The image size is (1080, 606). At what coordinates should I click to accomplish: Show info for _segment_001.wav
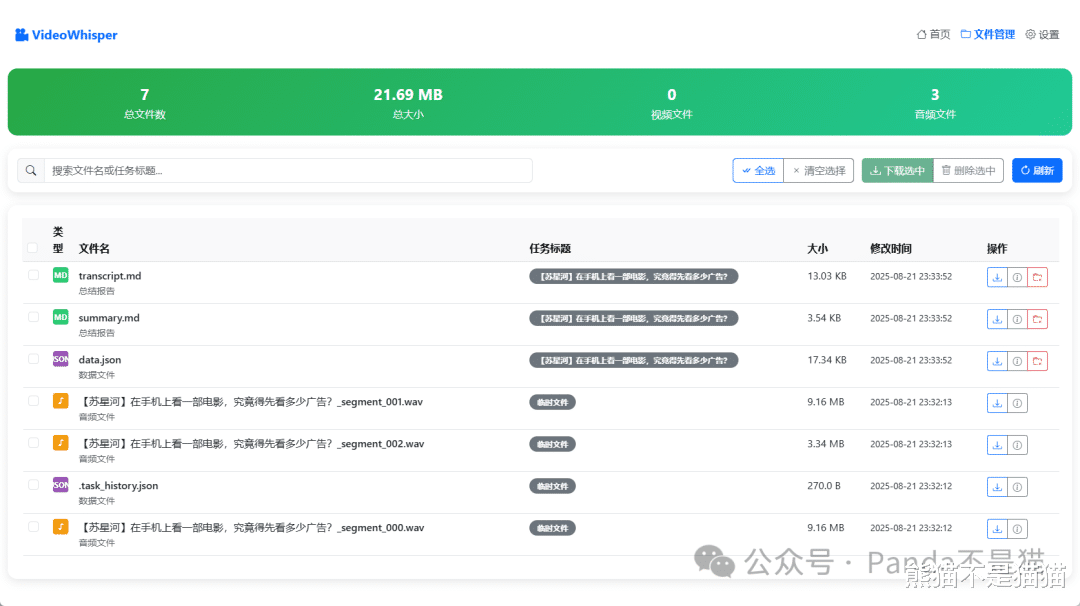1017,404
